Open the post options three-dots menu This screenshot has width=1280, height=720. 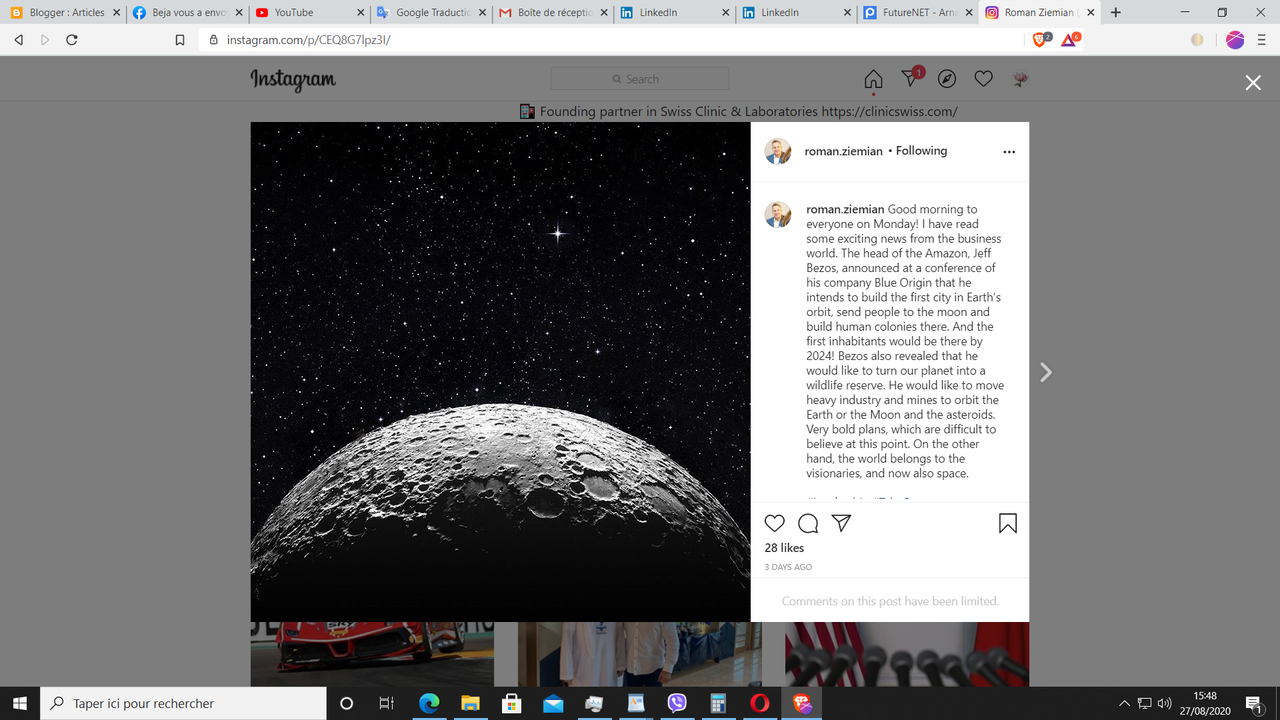1008,152
